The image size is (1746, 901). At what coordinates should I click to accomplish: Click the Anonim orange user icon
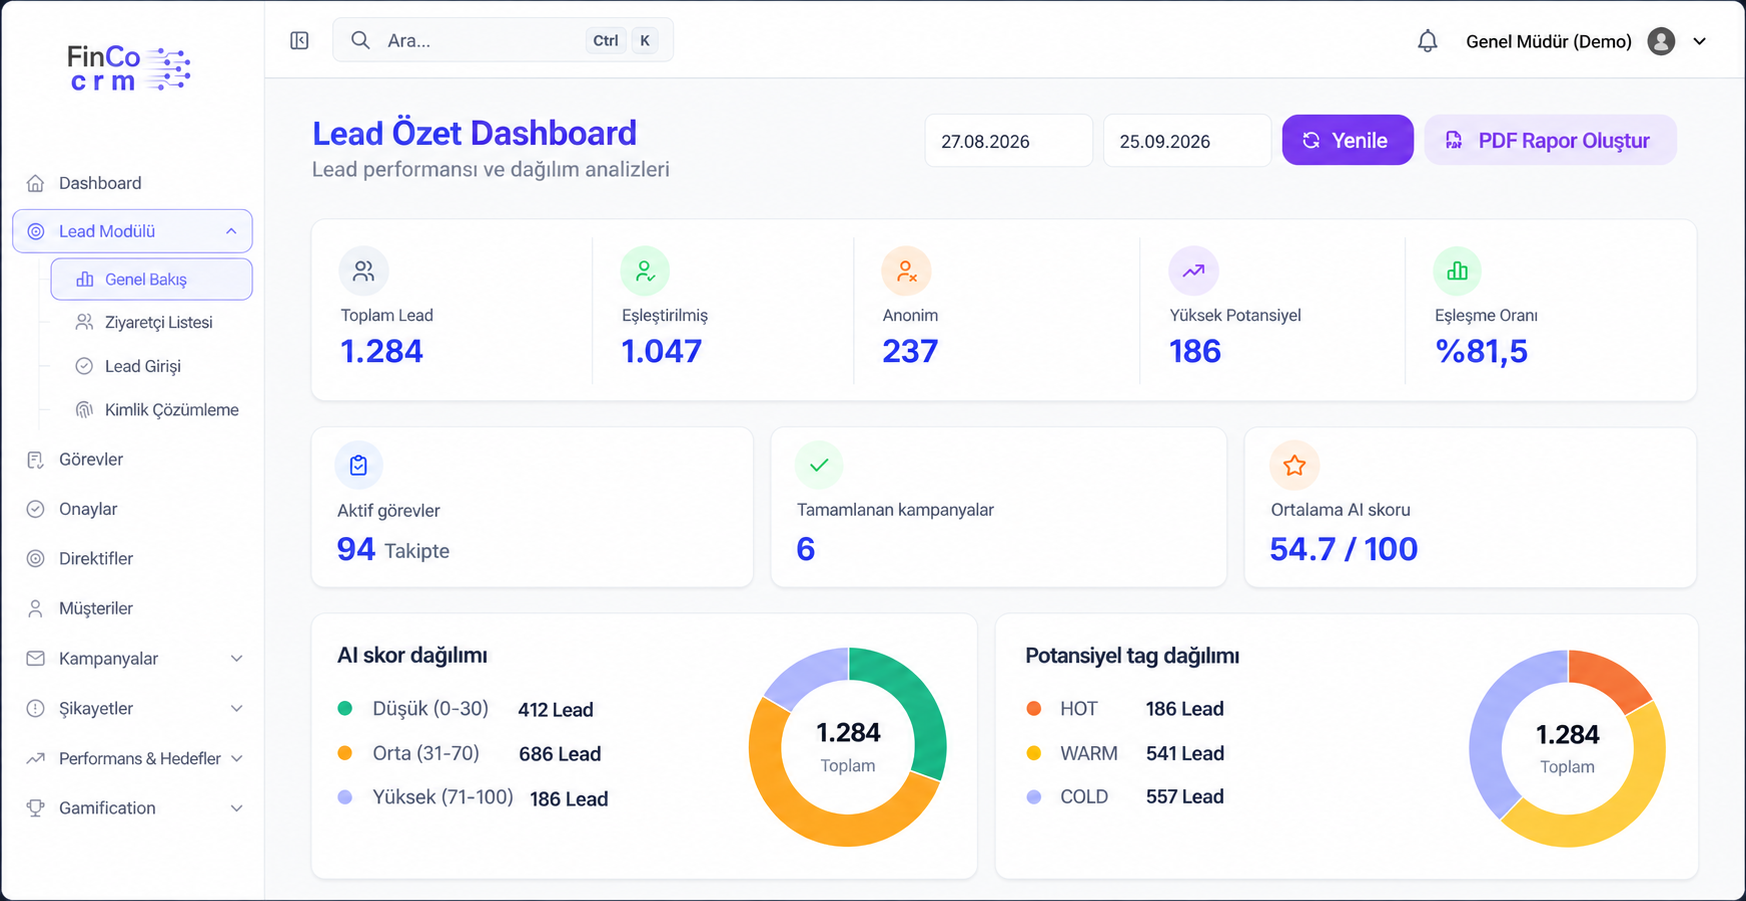[x=906, y=271]
